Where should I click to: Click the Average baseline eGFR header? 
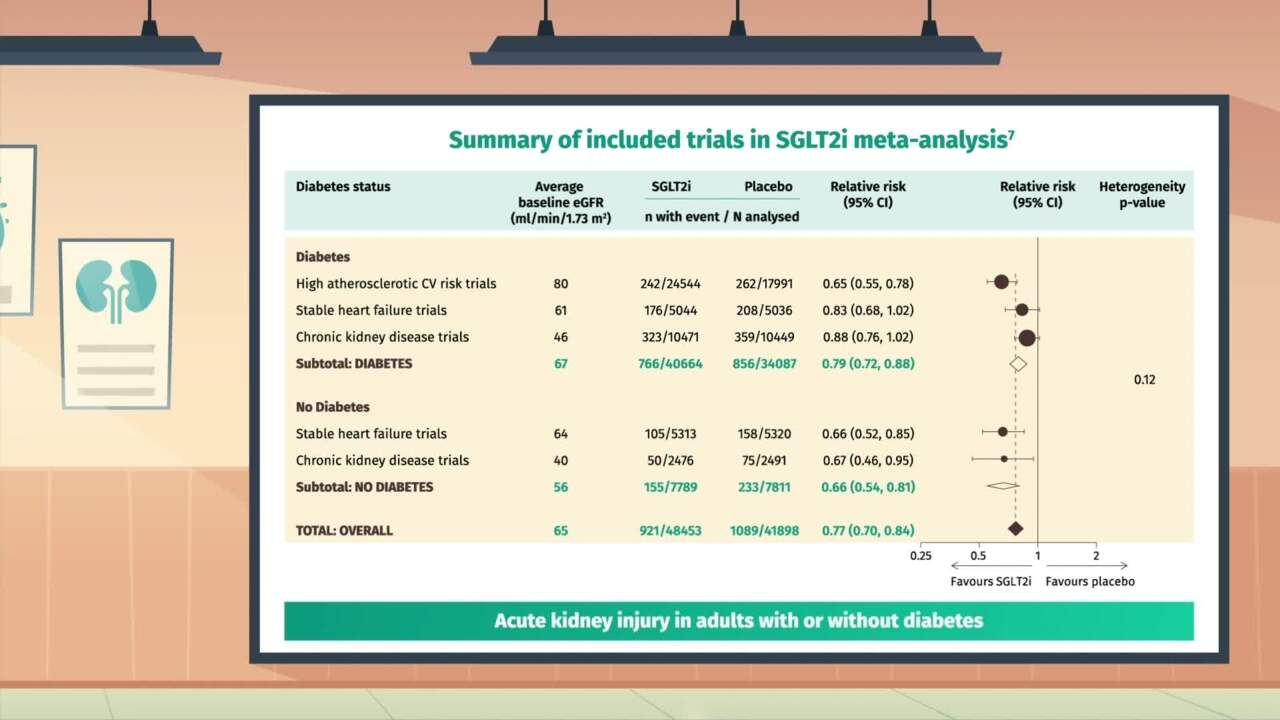click(558, 202)
